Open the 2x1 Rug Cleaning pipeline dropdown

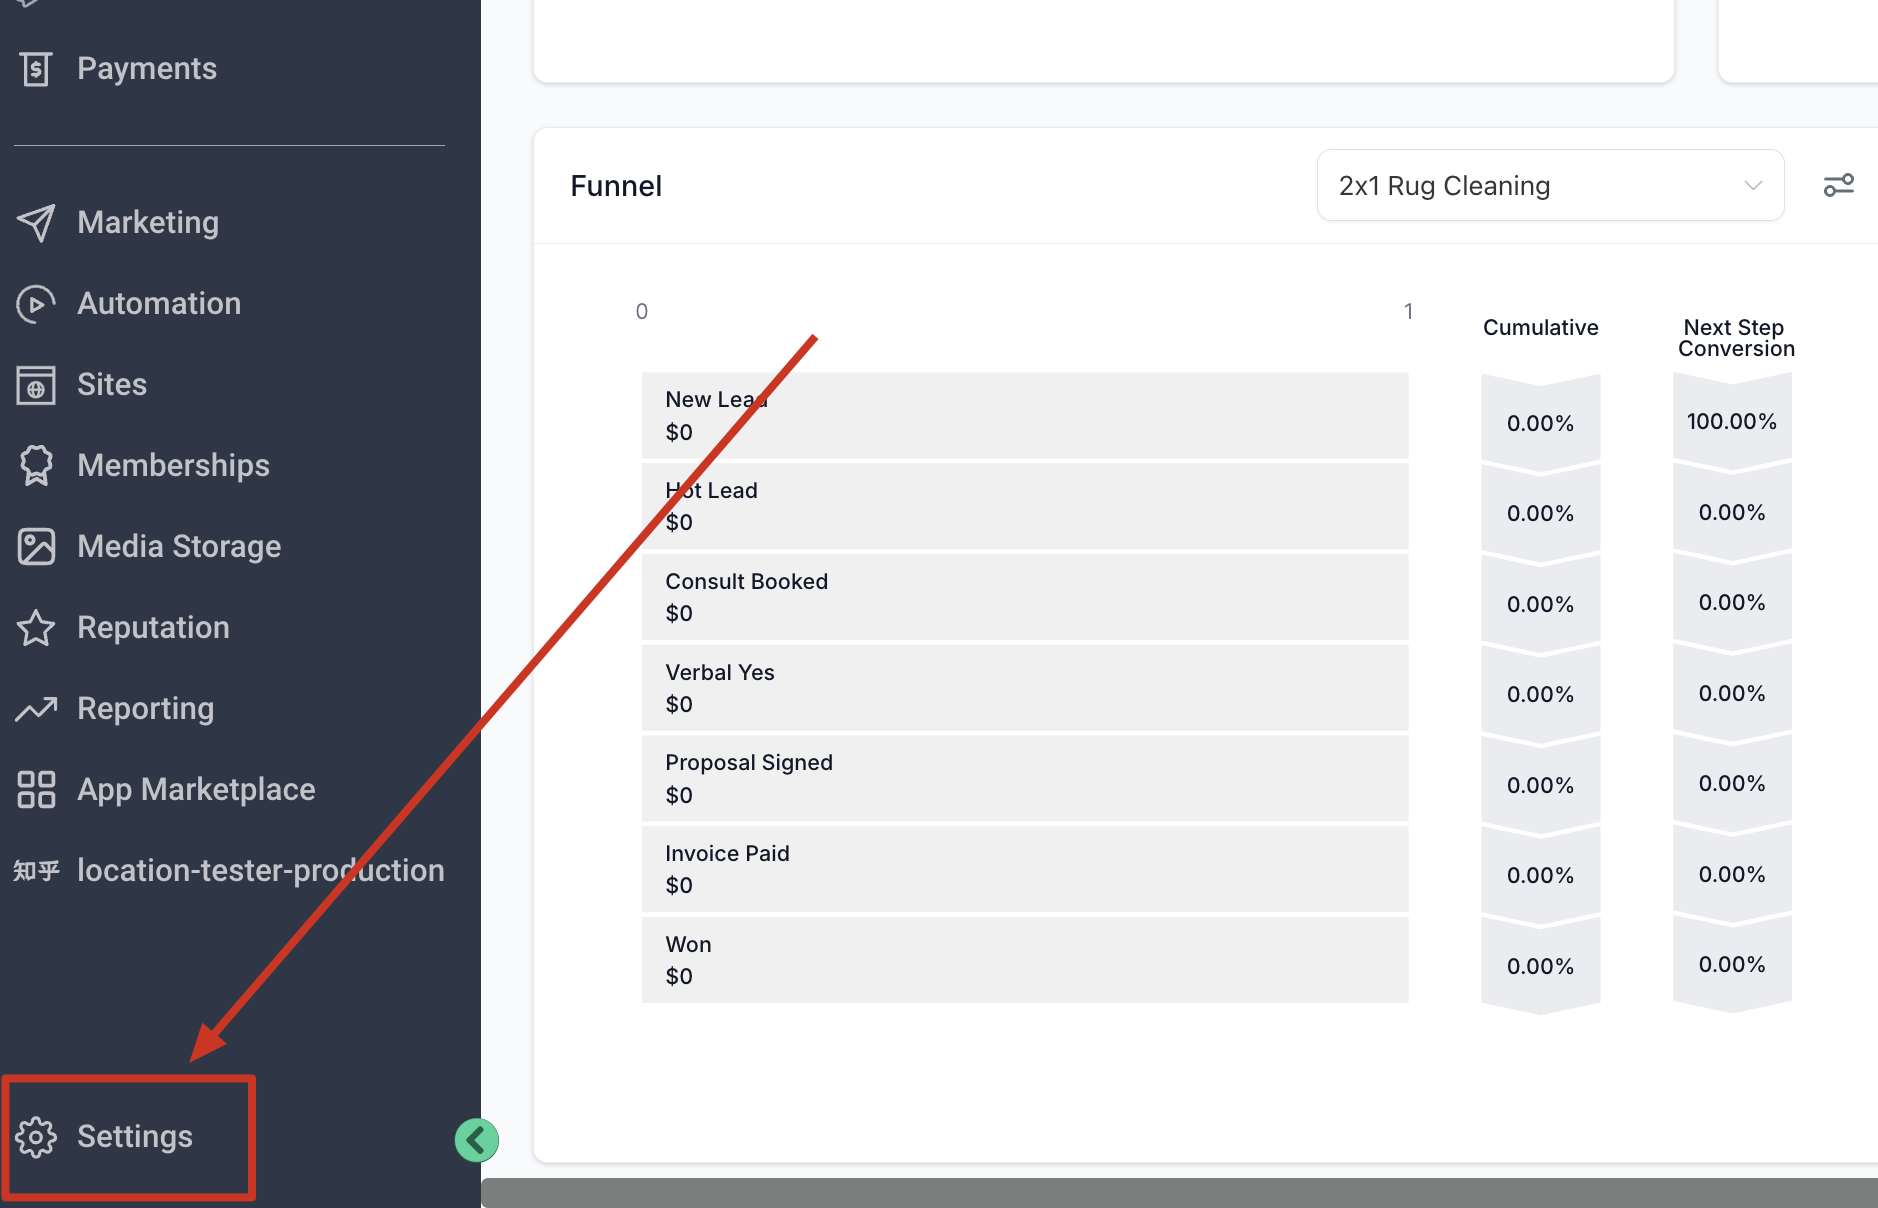tap(1550, 185)
